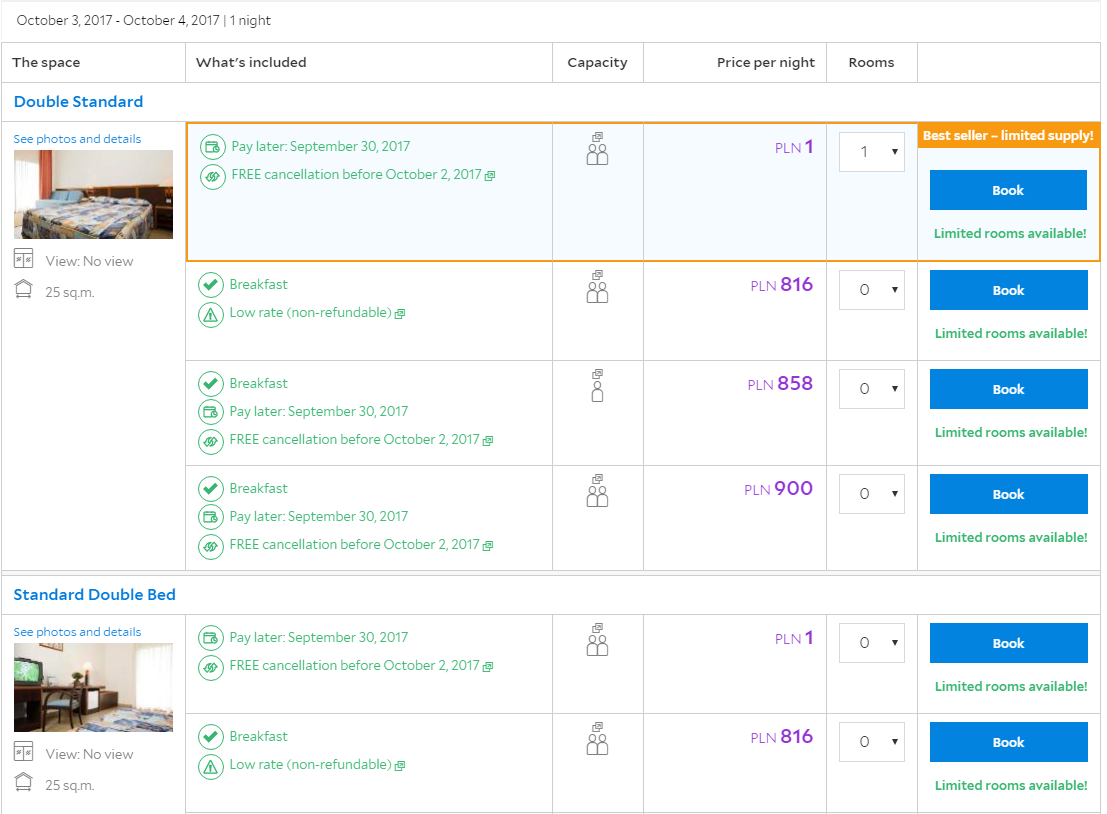
Task: Open rooms dropdown for PLN 858 rate
Action: click(871, 389)
